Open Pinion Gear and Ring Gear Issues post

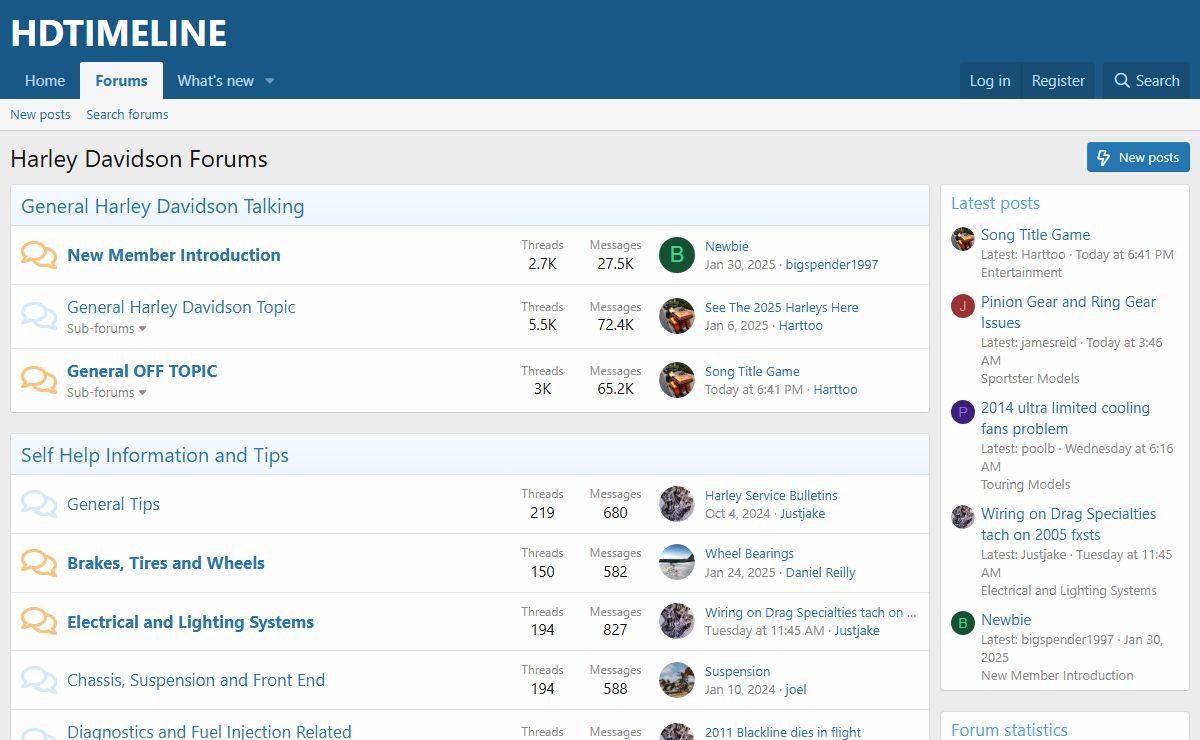coord(1068,312)
